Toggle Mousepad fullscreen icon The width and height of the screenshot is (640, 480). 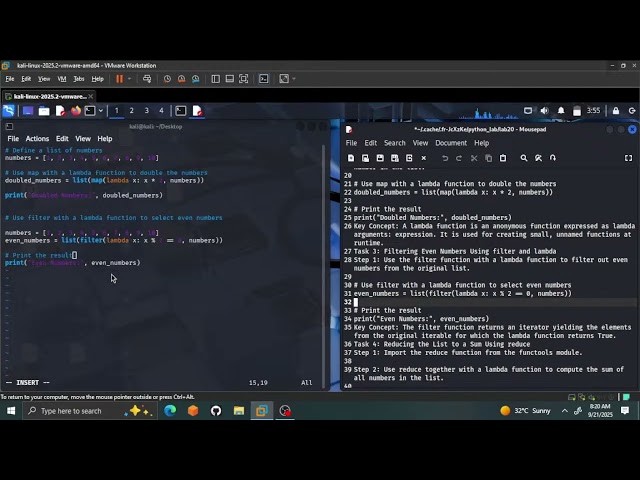pos(629,158)
